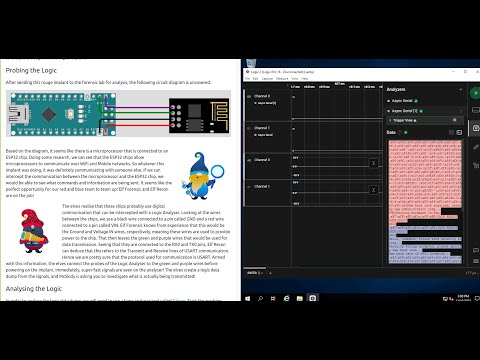Click Channel 0 analog channel icon
The image size is (480, 360).
(249, 160)
